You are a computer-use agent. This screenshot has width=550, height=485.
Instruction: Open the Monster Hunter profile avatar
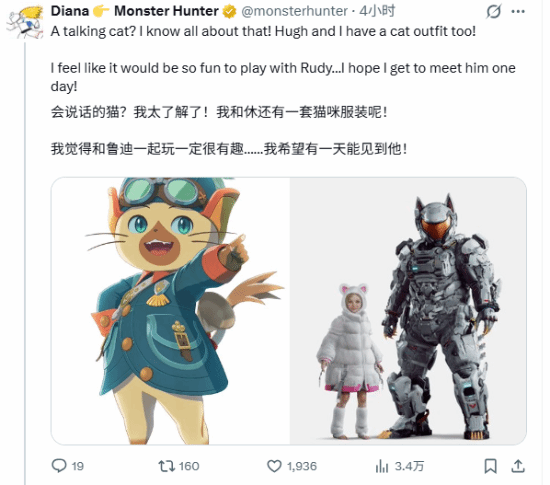(x=24, y=22)
